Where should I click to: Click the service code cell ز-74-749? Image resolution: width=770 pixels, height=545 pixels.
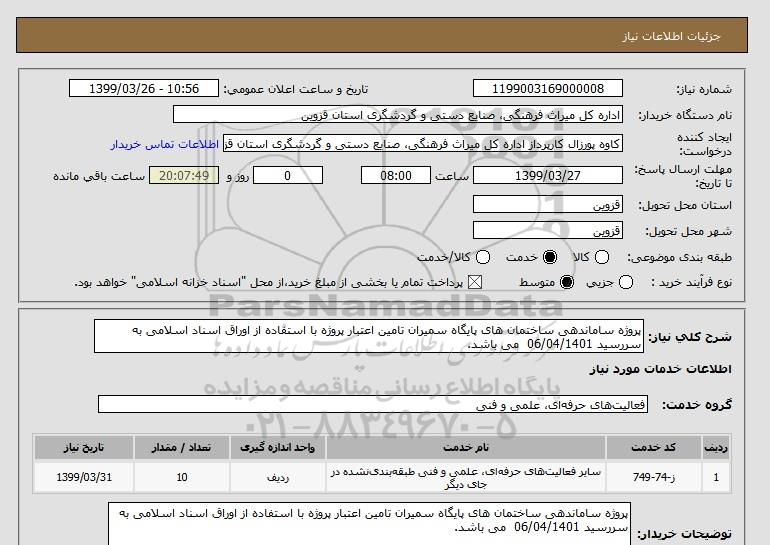[x=654, y=477]
